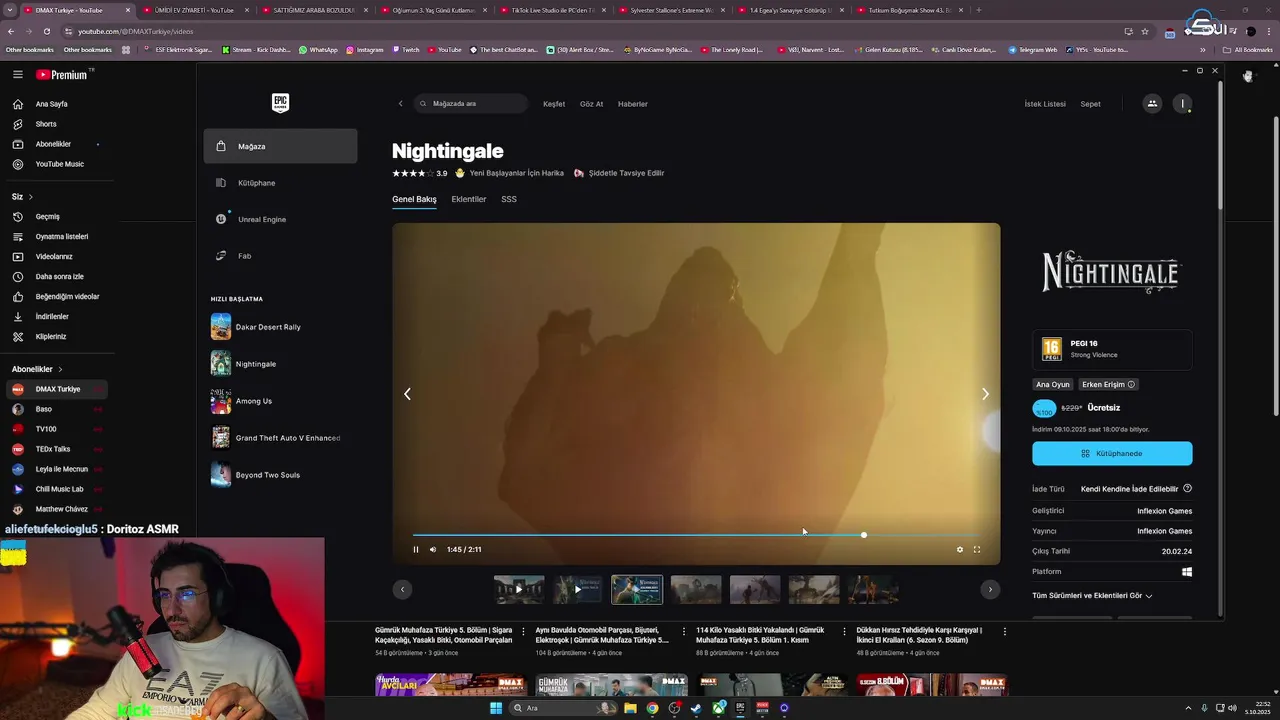The width and height of the screenshot is (1280, 720).
Task: Open Steam from the taskbar
Action: 696,708
